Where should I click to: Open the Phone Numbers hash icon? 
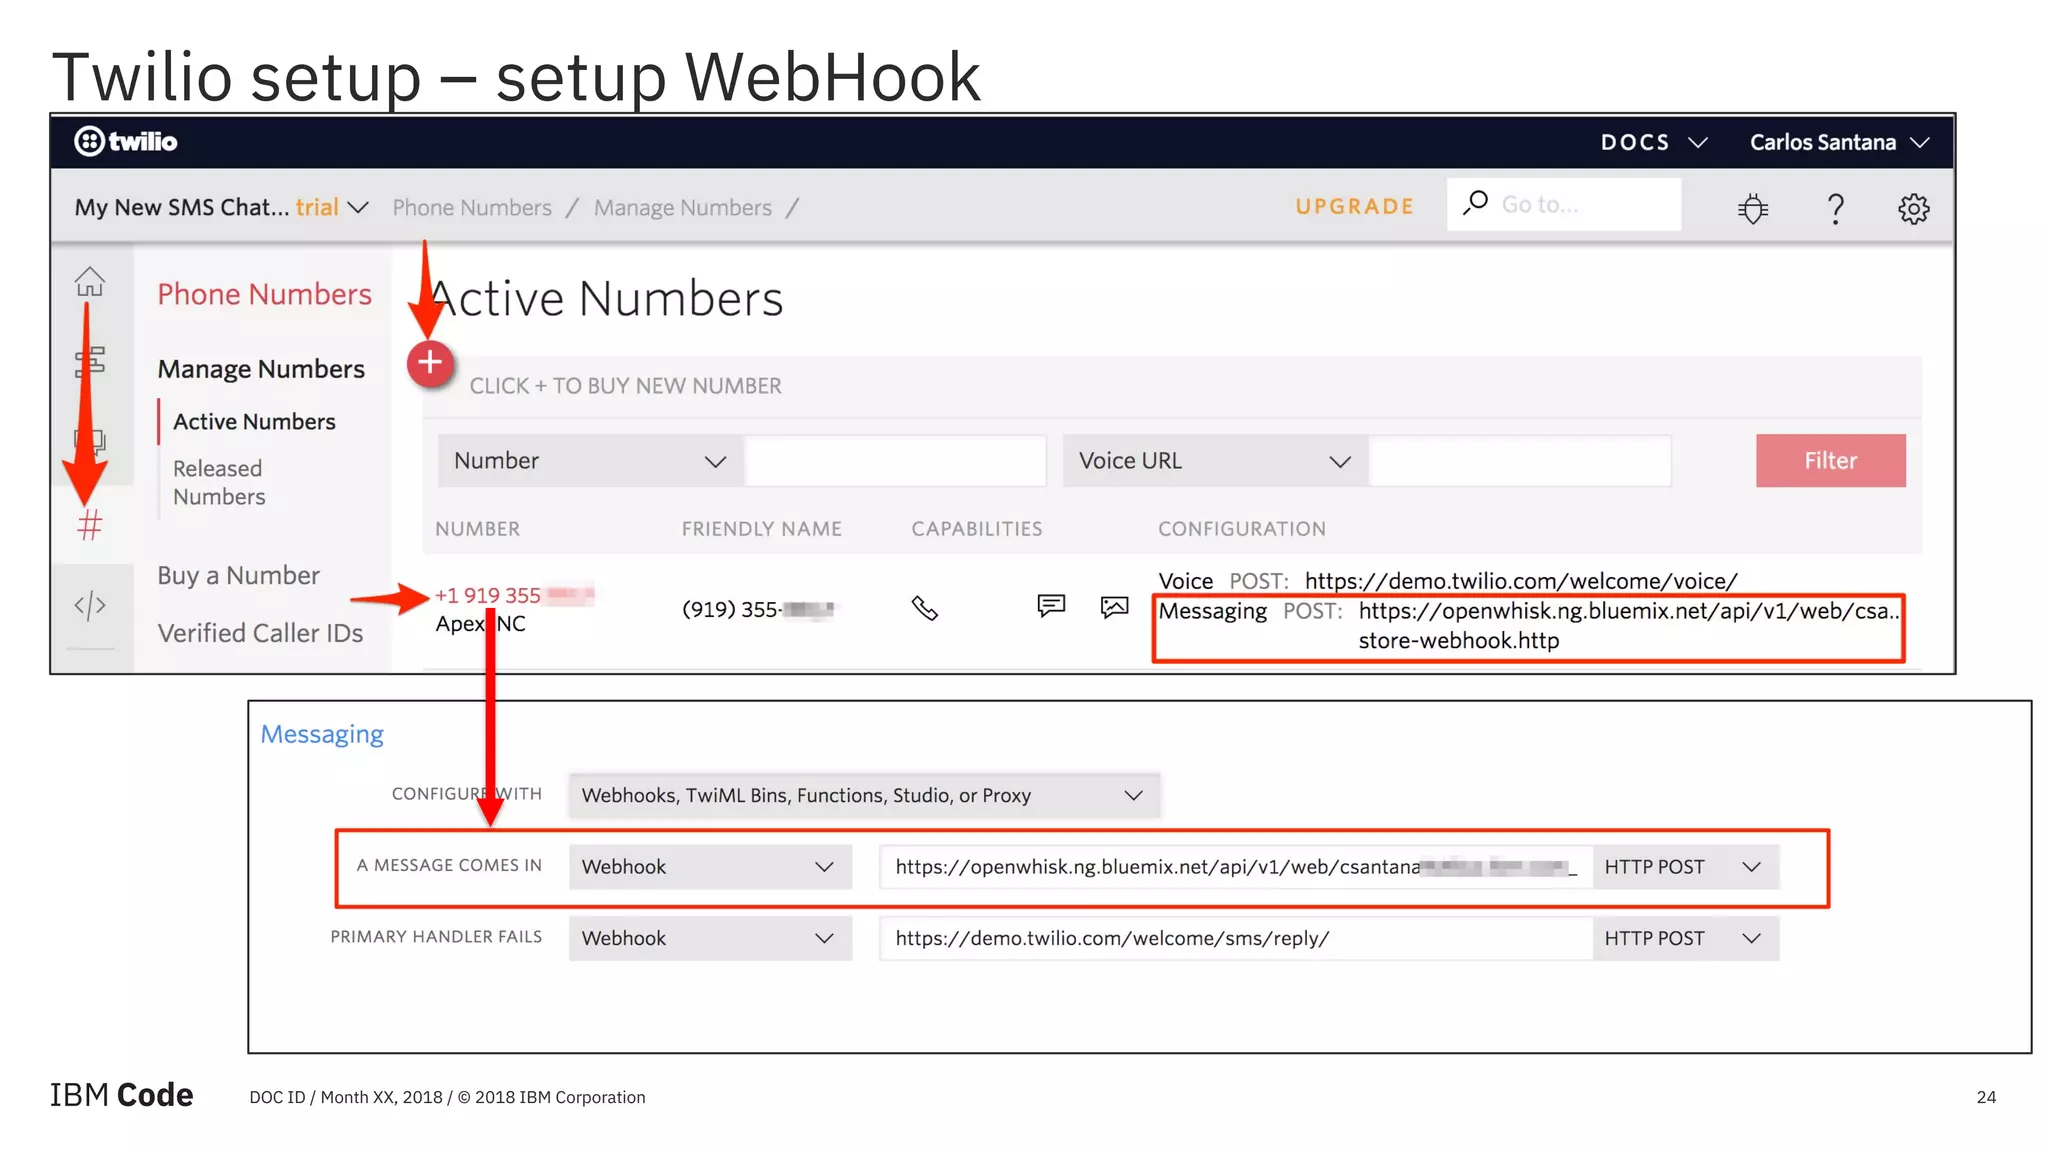(90, 524)
